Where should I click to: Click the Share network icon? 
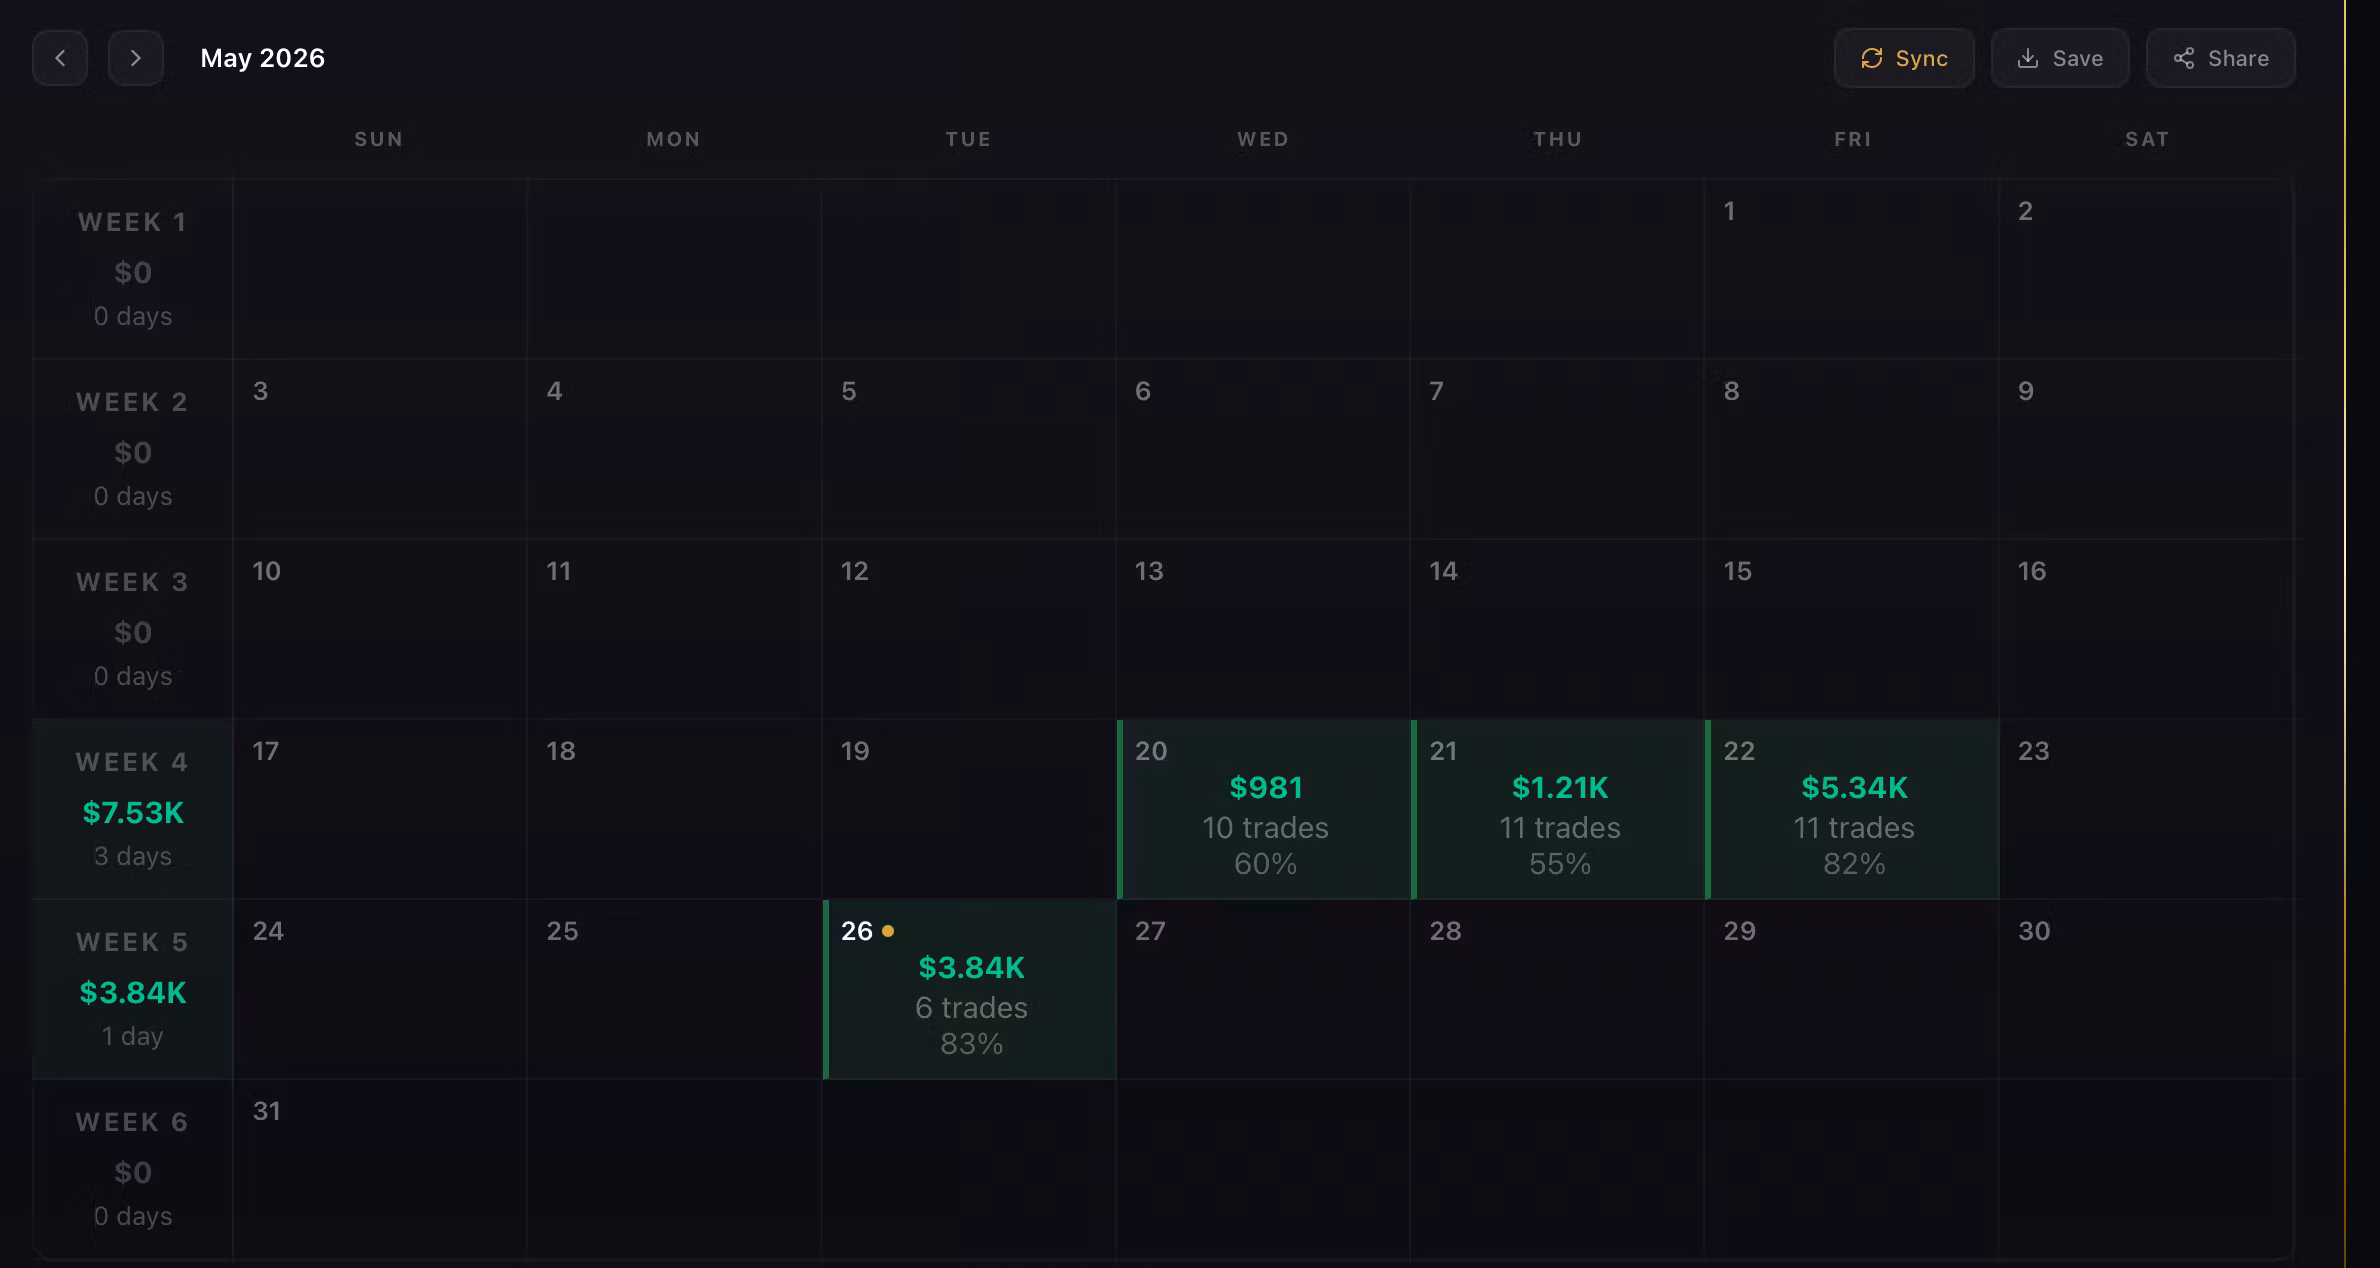2184,58
